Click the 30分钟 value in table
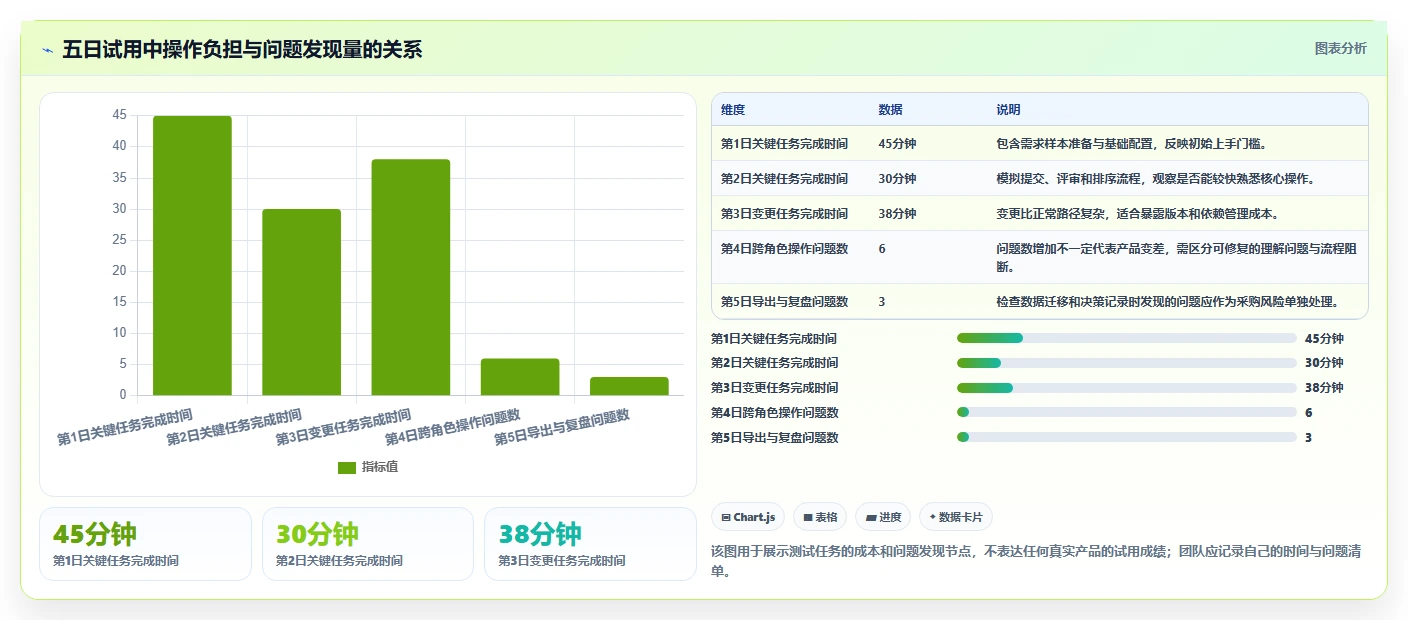 pyautogui.click(x=897, y=179)
